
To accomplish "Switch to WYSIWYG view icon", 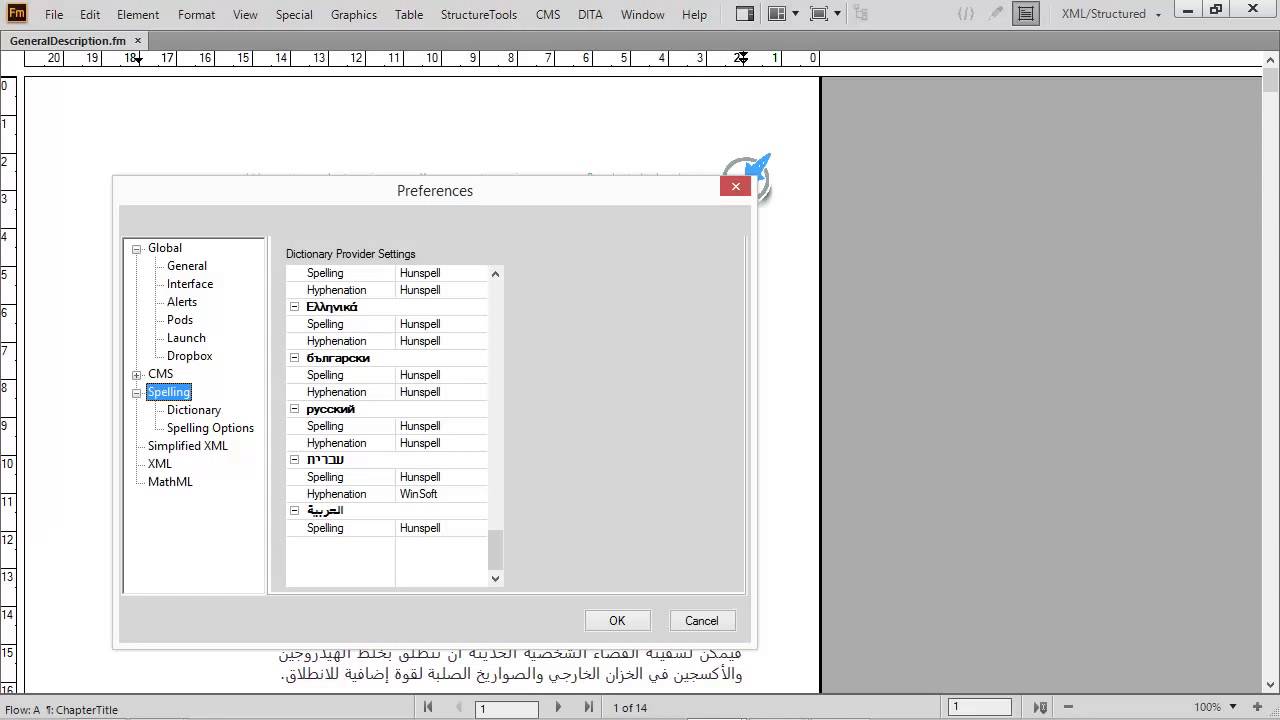I will [1025, 14].
